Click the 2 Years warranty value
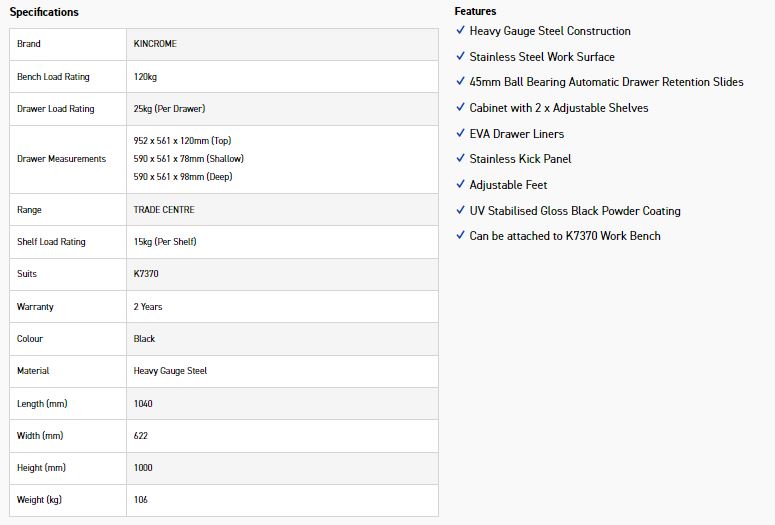775x525 pixels. pos(148,306)
